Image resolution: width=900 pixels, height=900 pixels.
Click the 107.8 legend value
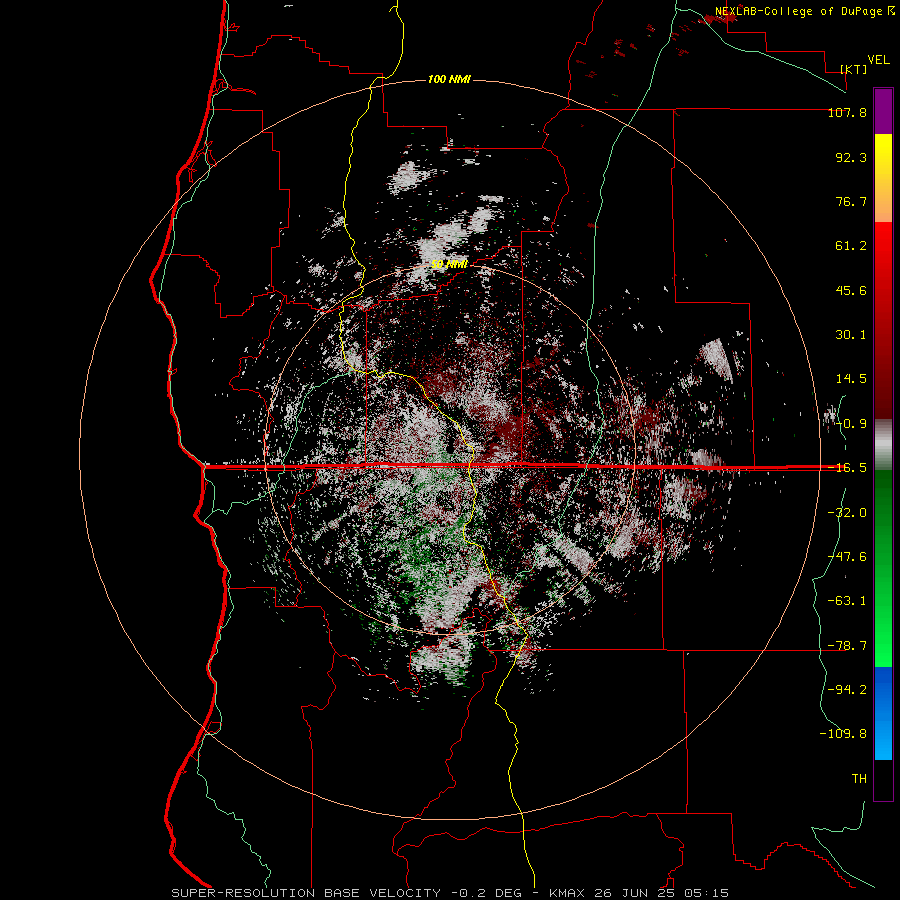click(x=847, y=112)
